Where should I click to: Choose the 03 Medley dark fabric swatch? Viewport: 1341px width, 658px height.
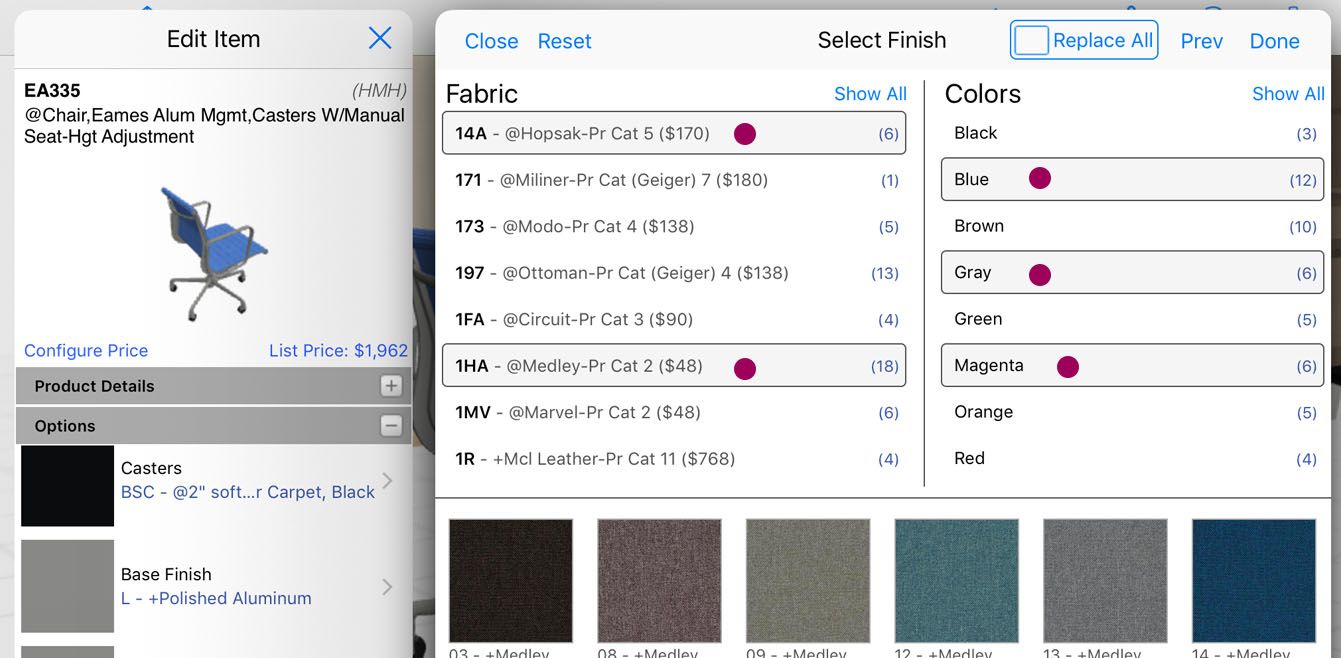(x=511, y=580)
